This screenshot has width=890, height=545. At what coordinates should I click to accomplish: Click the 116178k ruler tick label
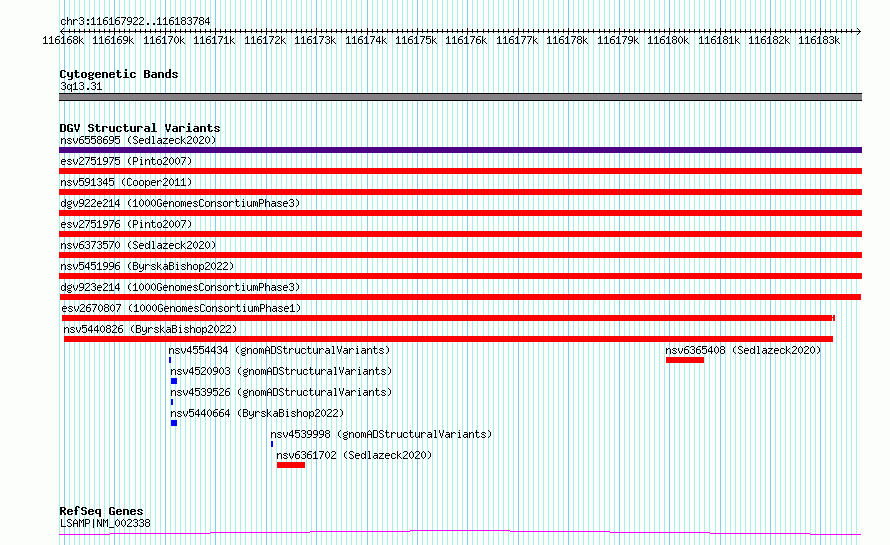tap(567, 40)
